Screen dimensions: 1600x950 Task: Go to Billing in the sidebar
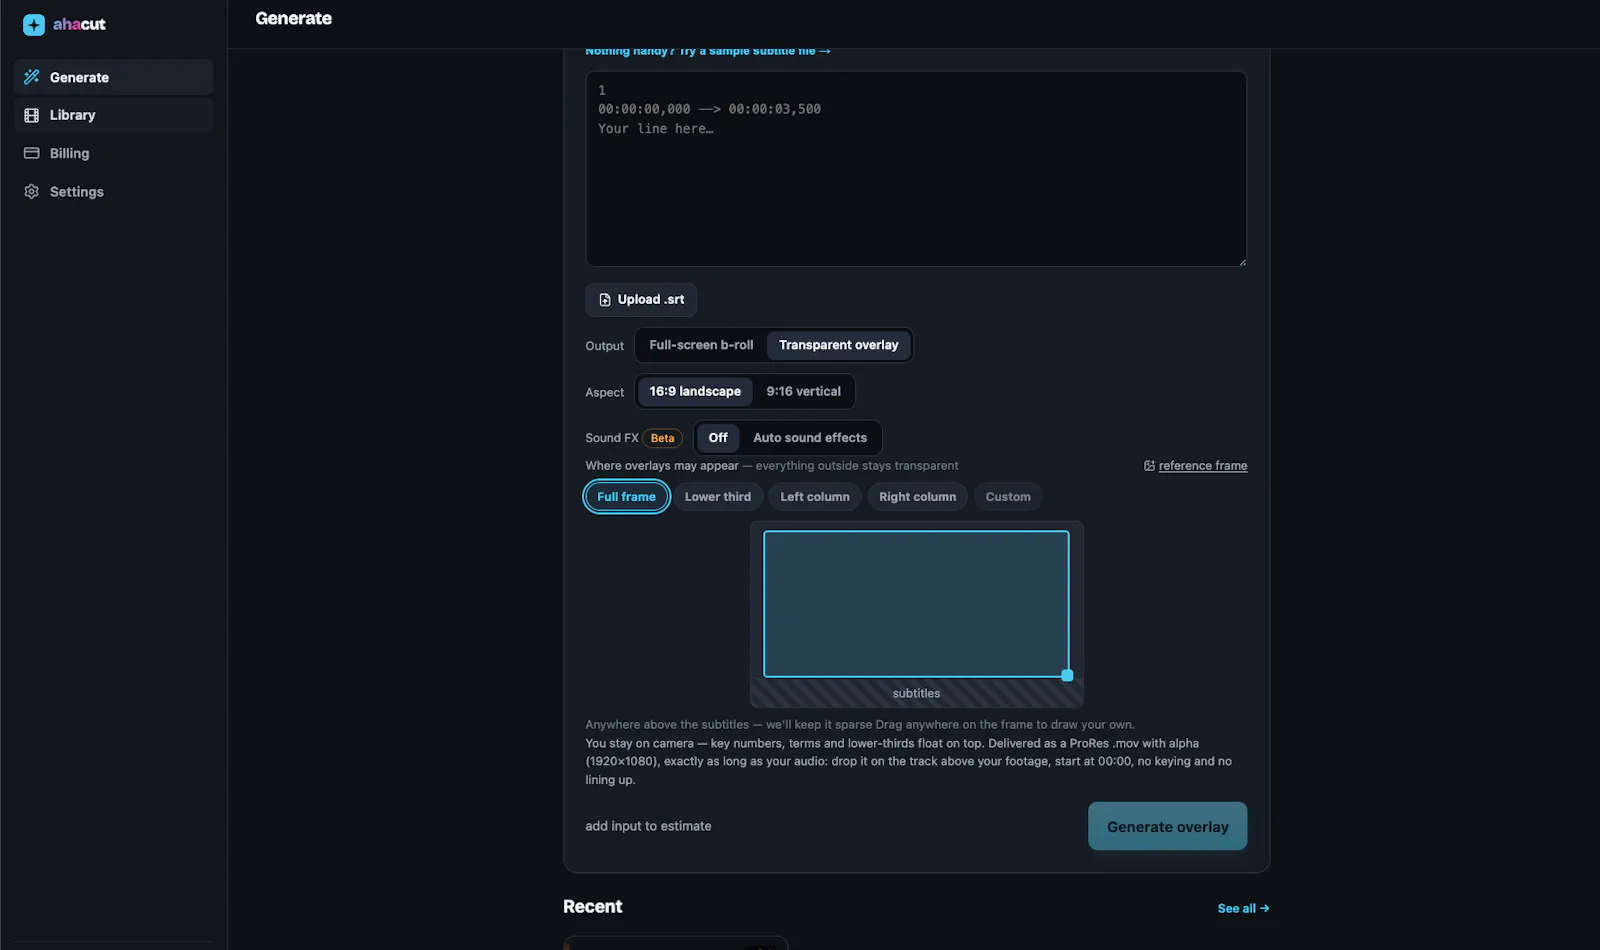pos(114,153)
